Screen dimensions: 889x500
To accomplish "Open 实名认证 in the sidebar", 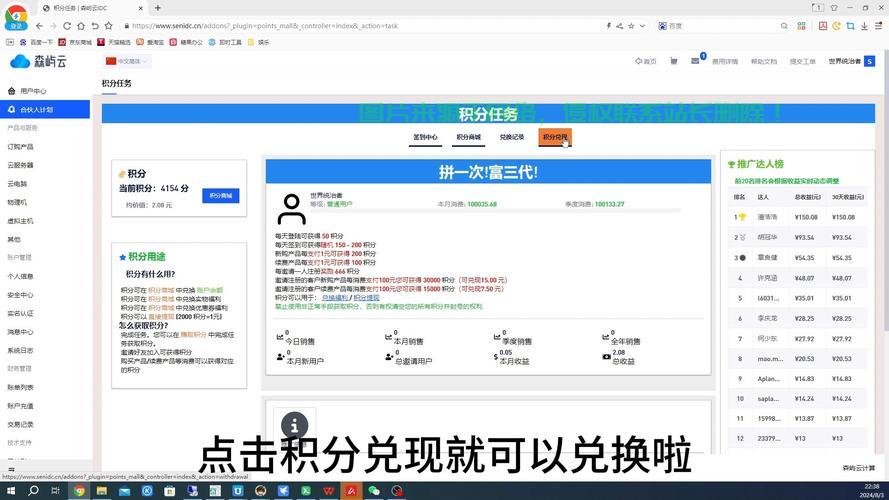I will point(20,313).
